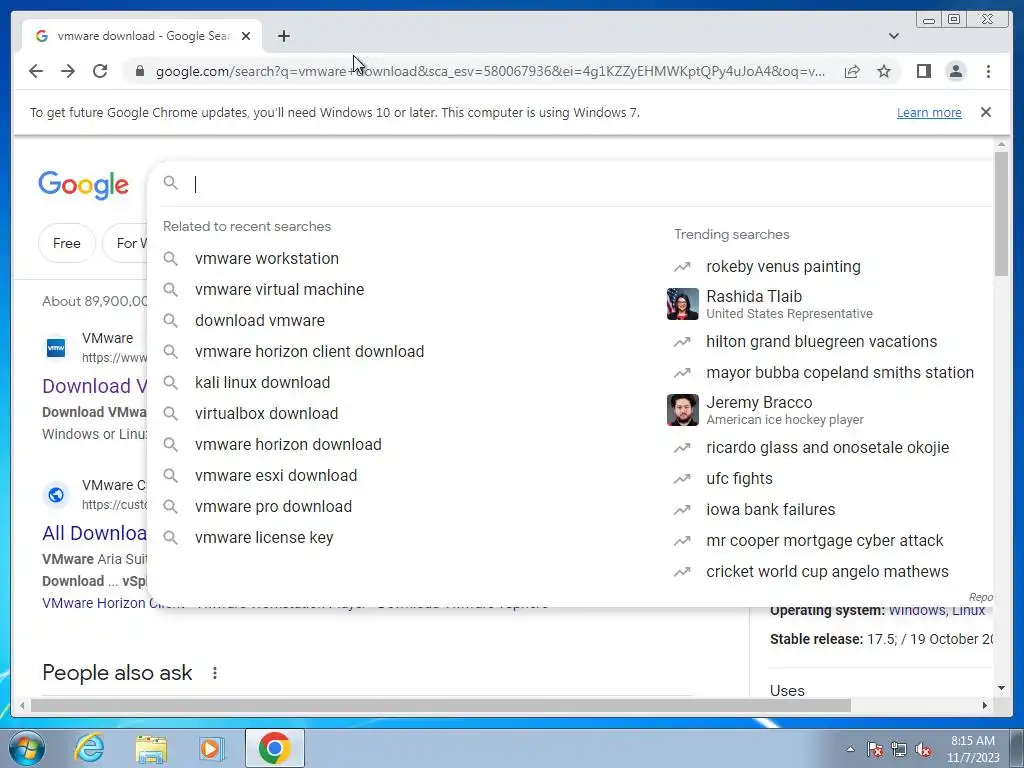Open the All Downloads result link

94,533
